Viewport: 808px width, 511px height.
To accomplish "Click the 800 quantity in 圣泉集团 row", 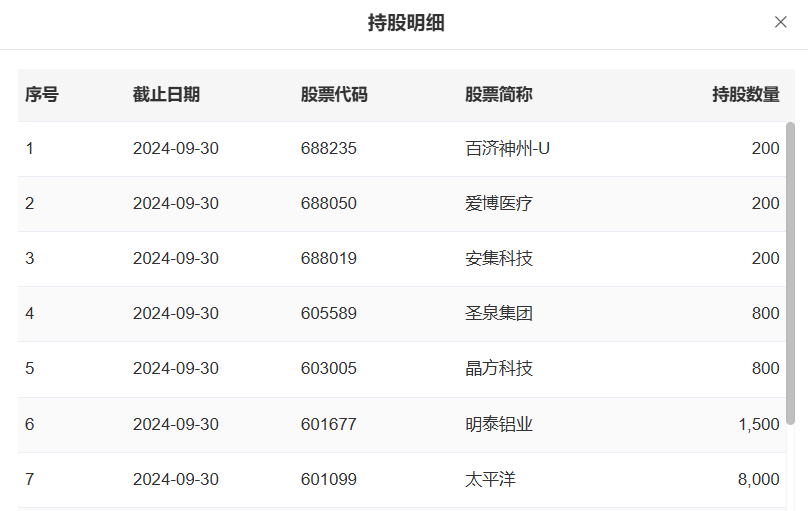I will (765, 313).
